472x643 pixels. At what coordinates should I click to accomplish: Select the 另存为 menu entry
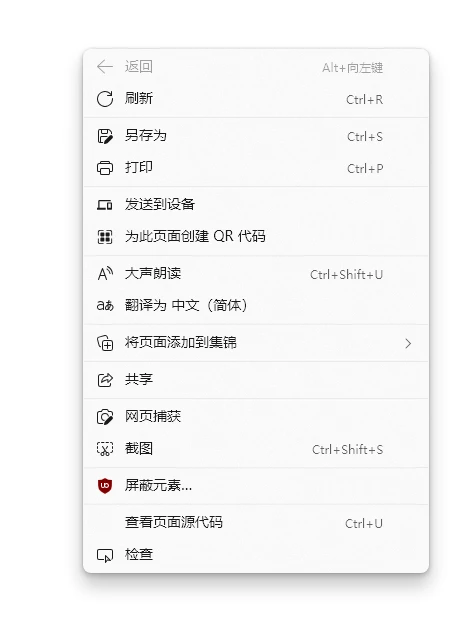[x=256, y=136]
